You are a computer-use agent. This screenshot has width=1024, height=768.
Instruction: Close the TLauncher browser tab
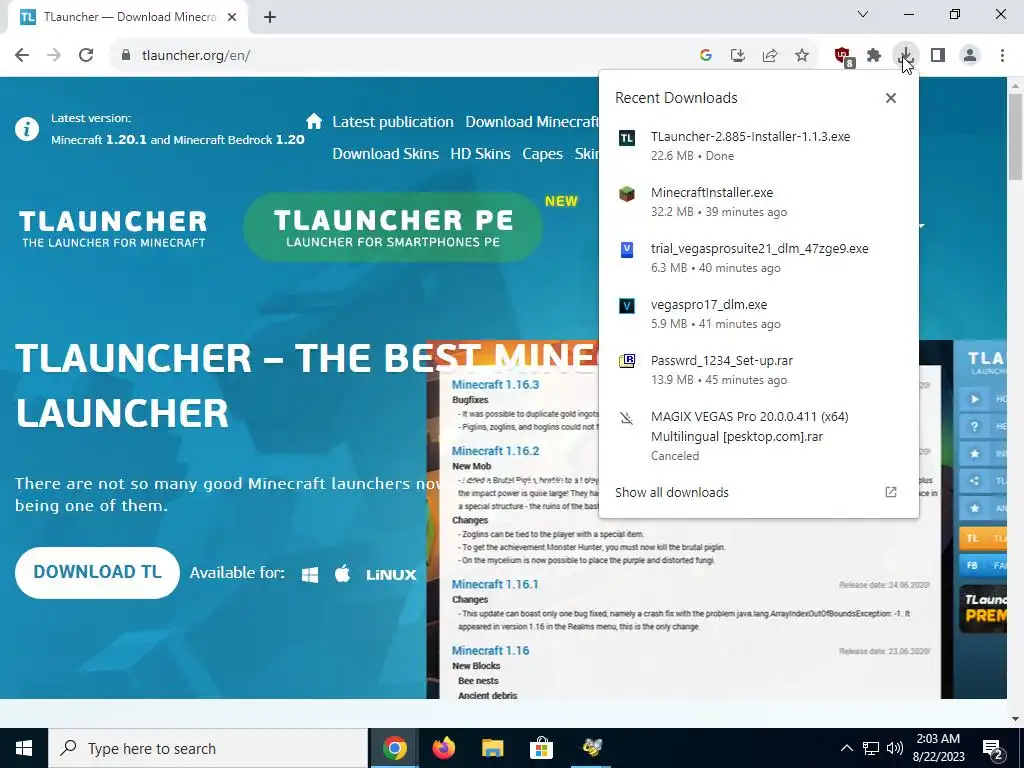click(232, 18)
